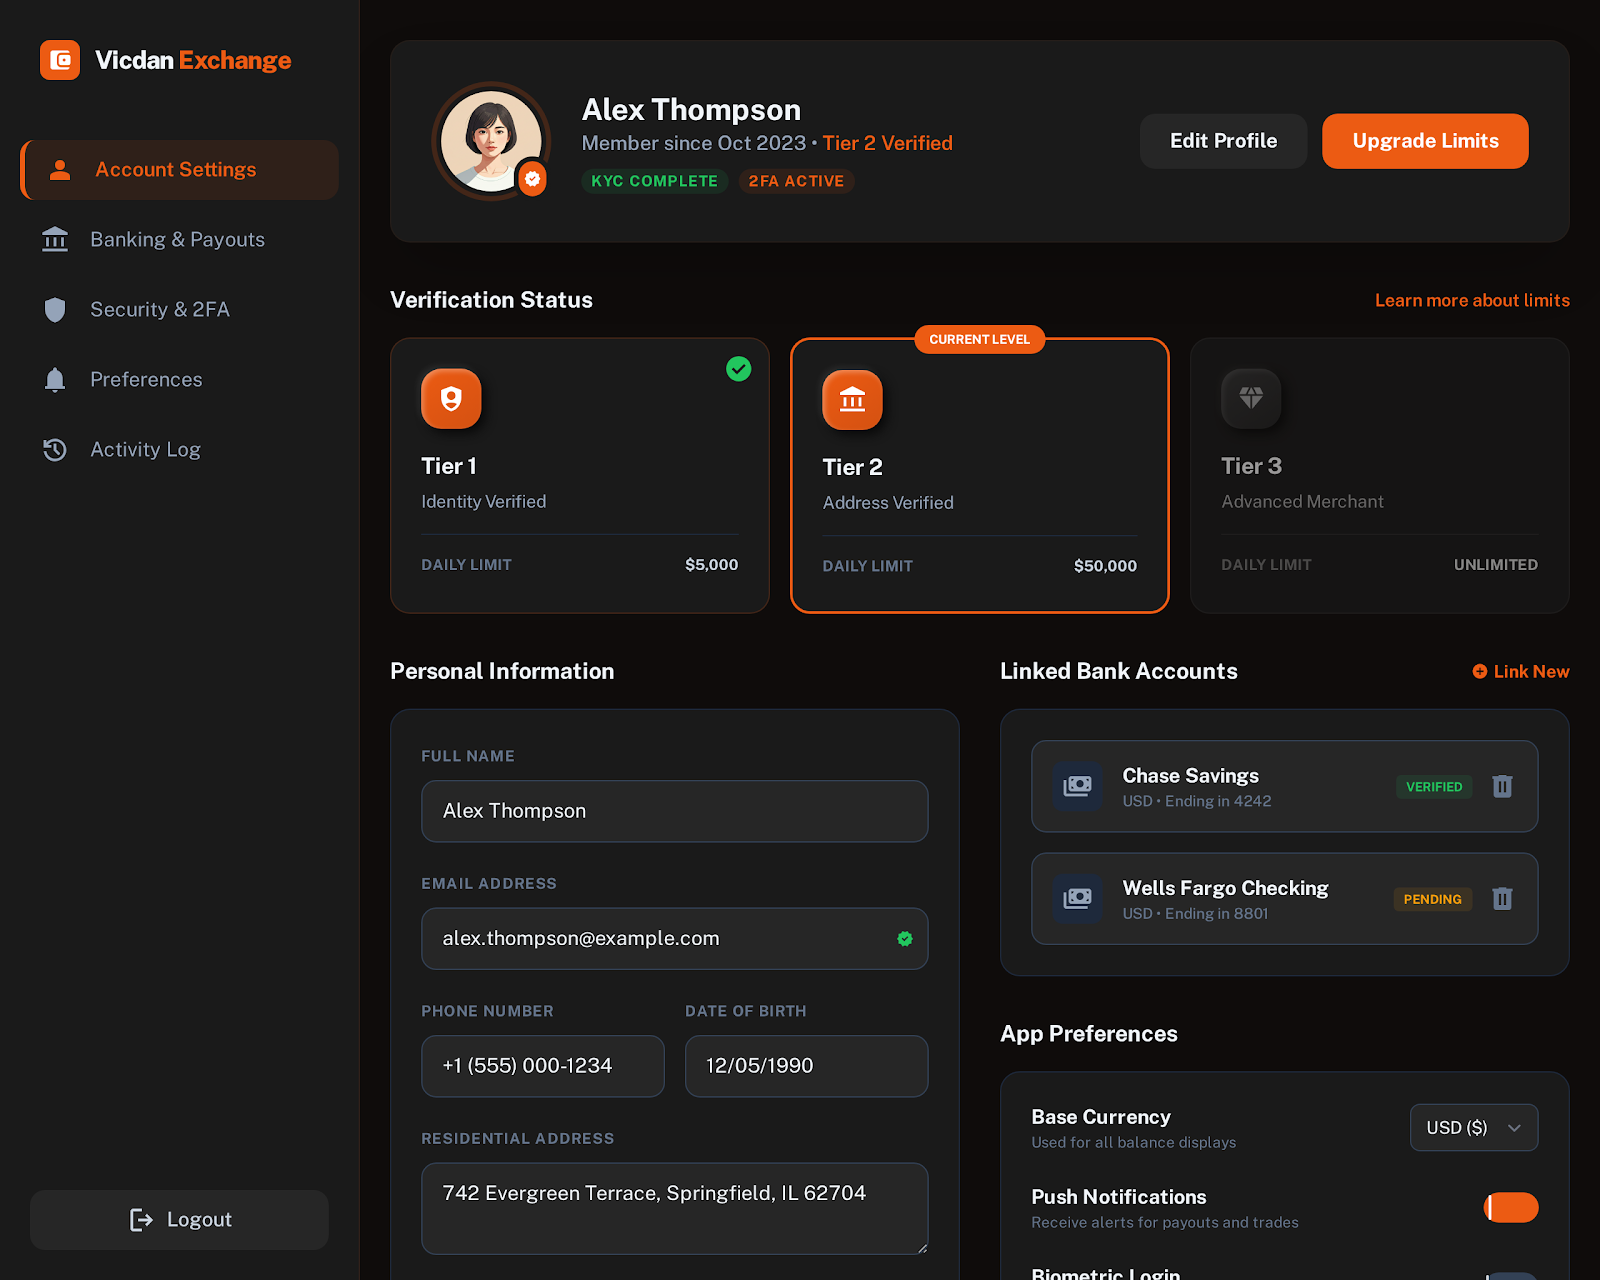
Task: Click the Upgrade Limits button
Action: pos(1424,141)
